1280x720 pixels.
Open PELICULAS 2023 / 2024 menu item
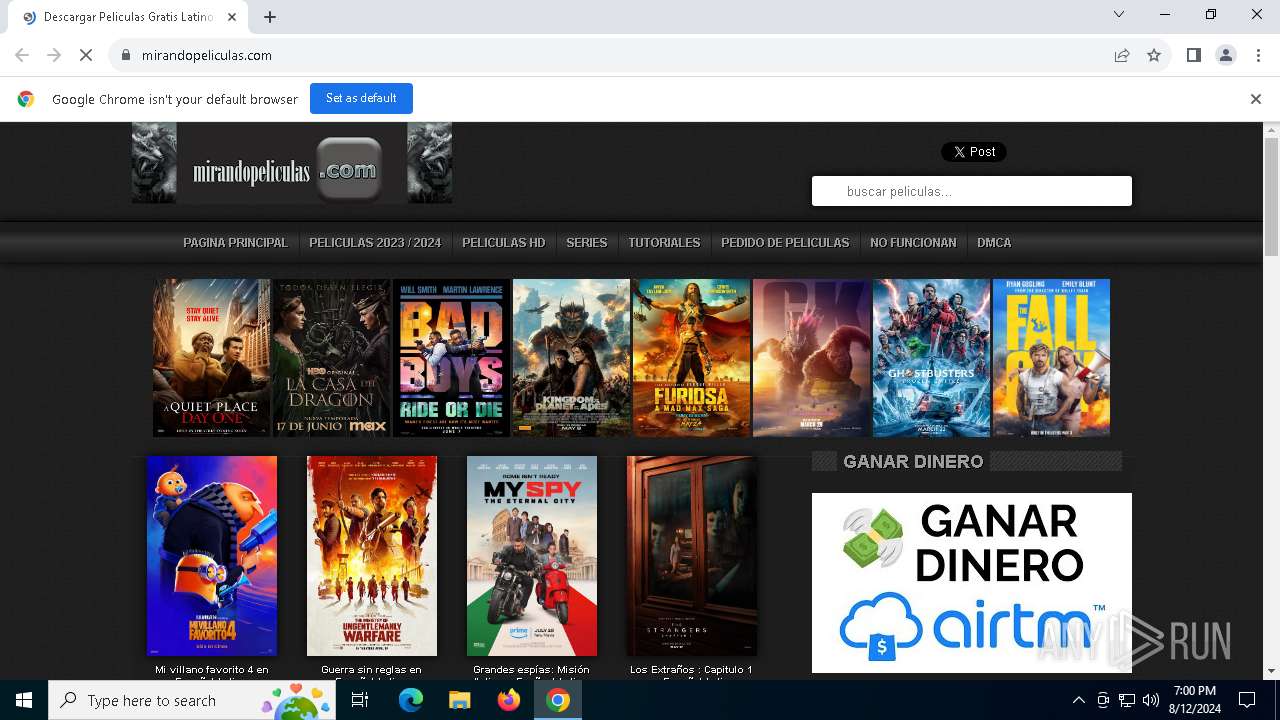point(375,243)
